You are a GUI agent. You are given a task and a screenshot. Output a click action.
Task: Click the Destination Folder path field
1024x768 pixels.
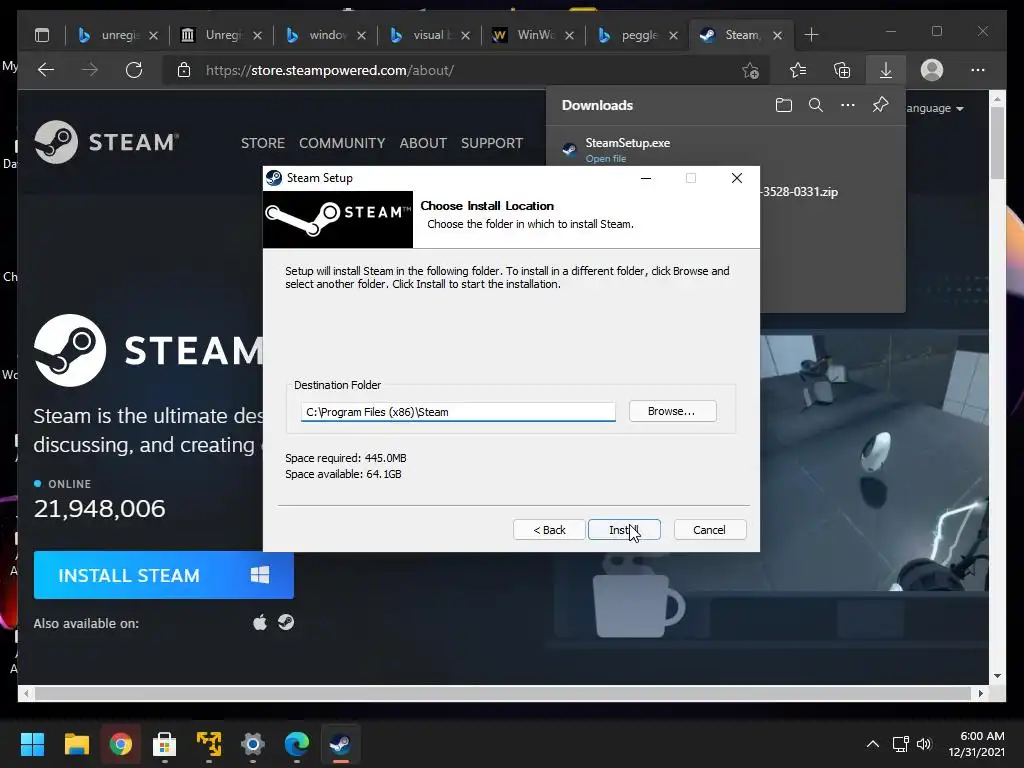click(x=458, y=412)
